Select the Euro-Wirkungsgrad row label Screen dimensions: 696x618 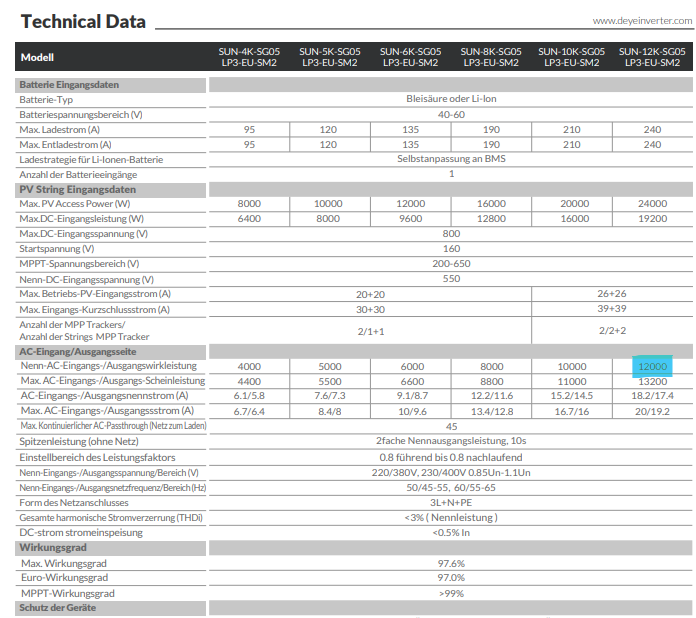coord(64,578)
